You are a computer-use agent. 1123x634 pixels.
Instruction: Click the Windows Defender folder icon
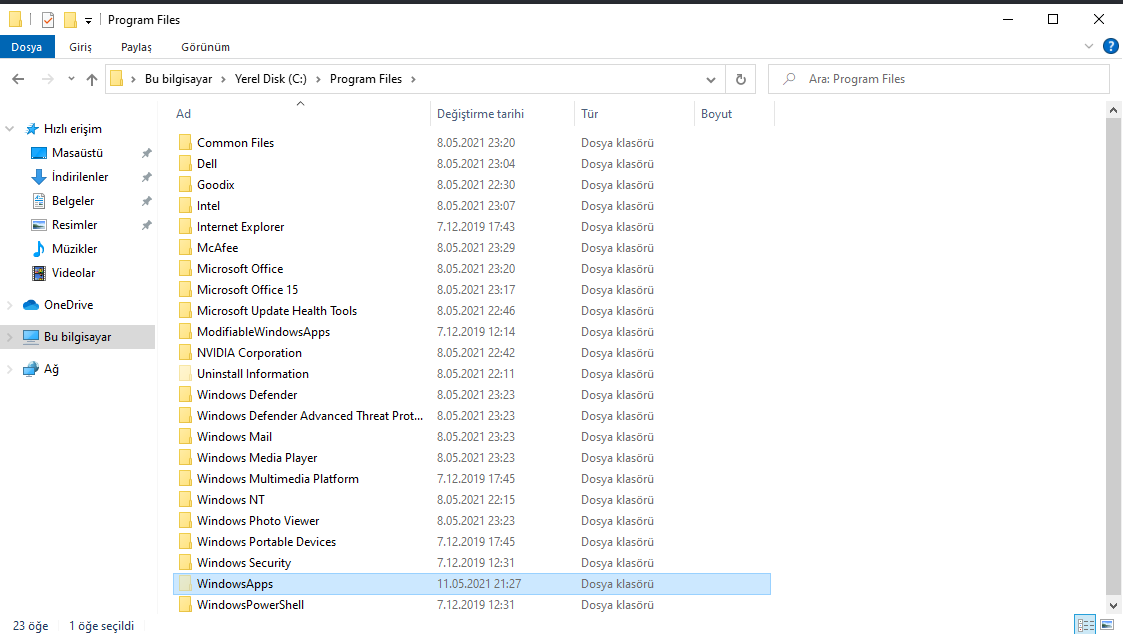[185, 395]
